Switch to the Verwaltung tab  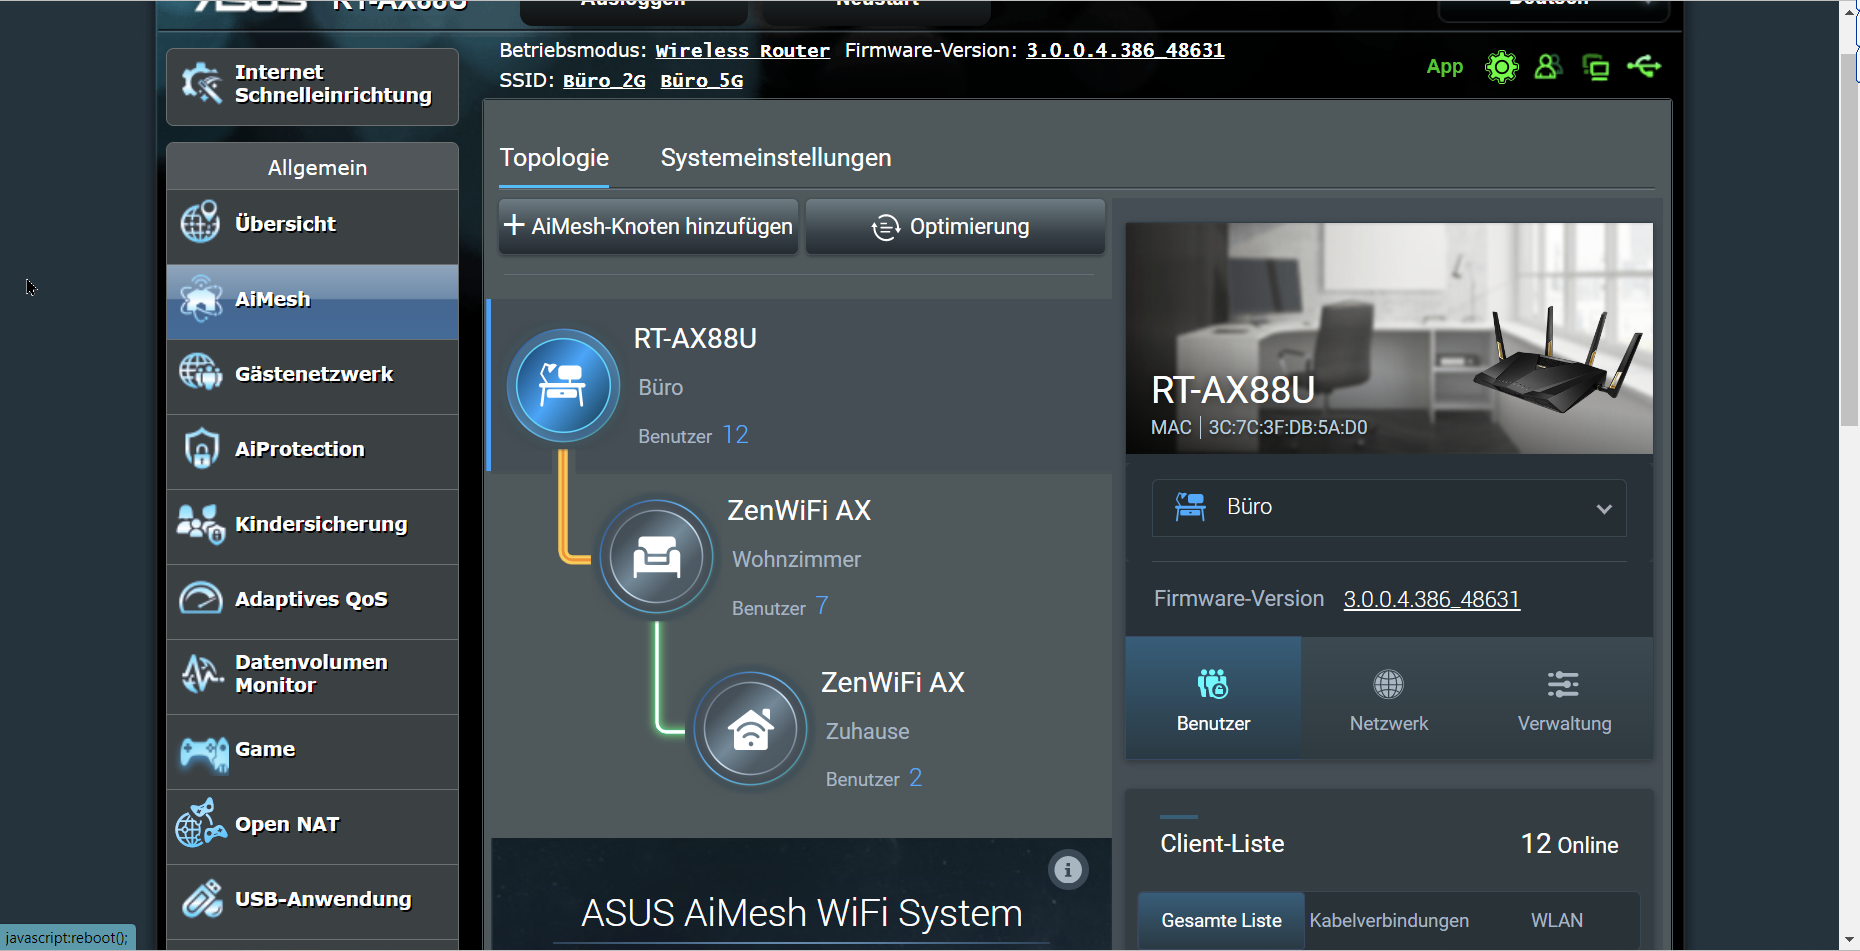click(x=1564, y=699)
